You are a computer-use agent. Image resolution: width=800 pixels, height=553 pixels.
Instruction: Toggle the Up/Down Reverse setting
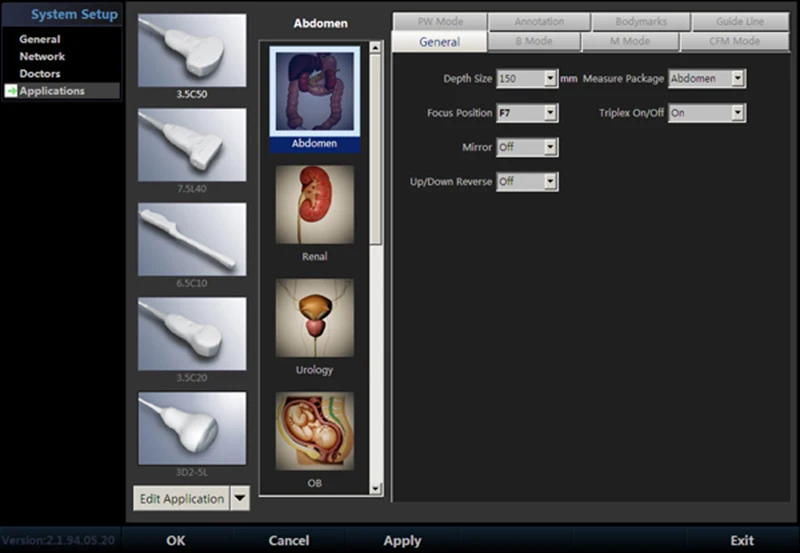pyautogui.click(x=527, y=182)
